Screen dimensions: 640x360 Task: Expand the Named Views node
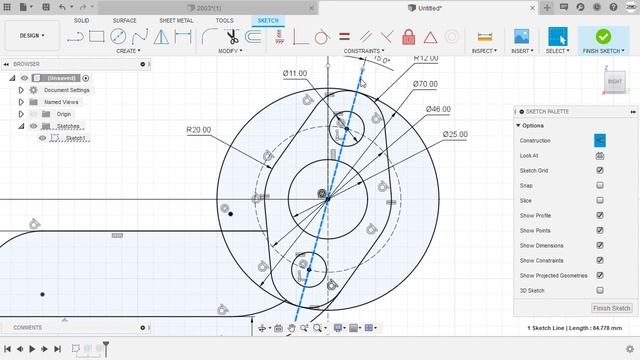pyautogui.click(x=21, y=102)
